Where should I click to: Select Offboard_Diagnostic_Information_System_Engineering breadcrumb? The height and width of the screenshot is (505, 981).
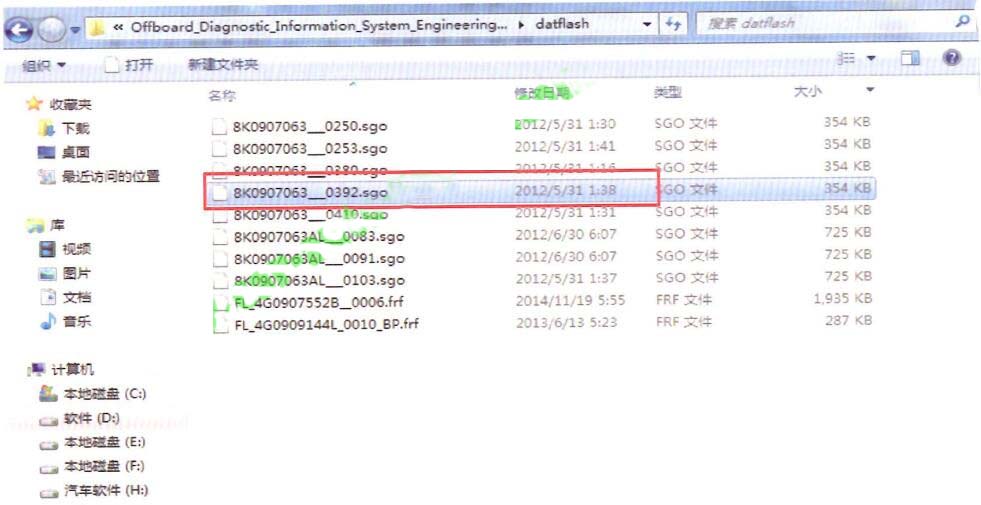pos(318,26)
